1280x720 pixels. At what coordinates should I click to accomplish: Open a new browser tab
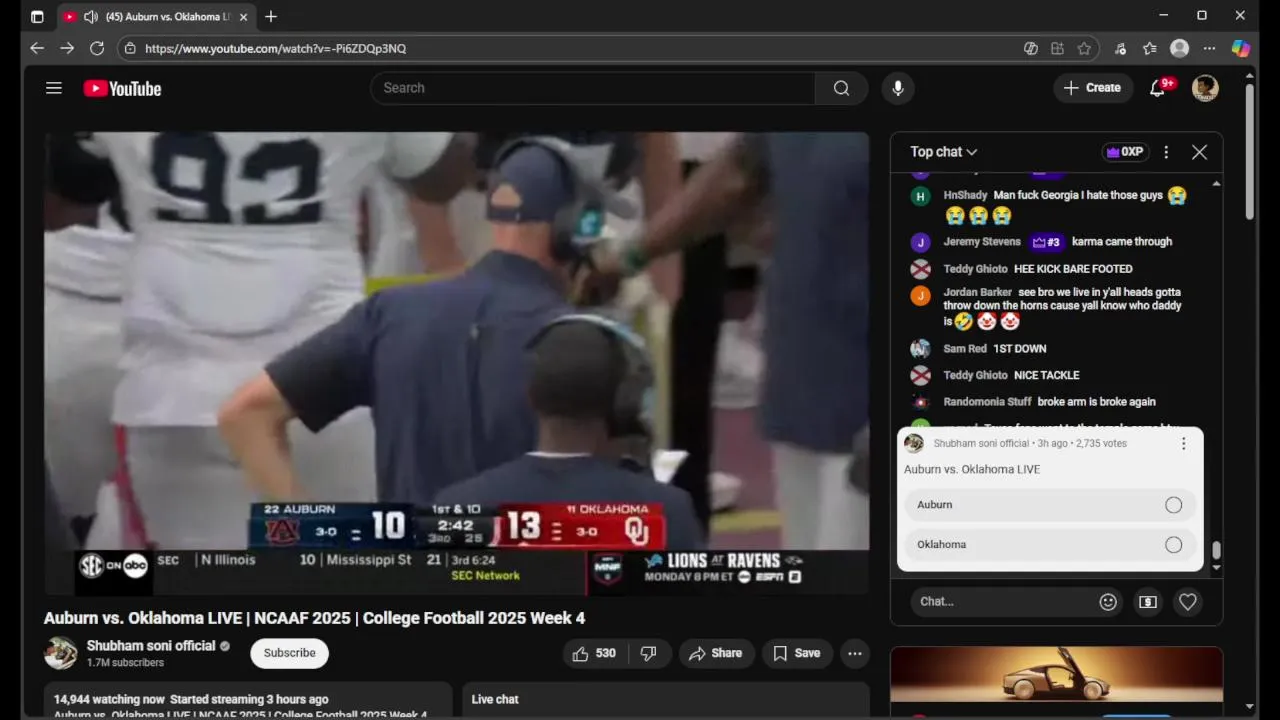point(271,17)
